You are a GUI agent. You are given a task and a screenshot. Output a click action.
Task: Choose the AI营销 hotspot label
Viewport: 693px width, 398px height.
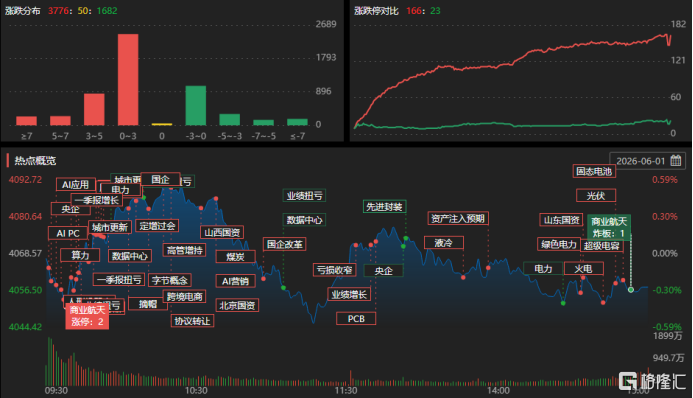point(236,281)
